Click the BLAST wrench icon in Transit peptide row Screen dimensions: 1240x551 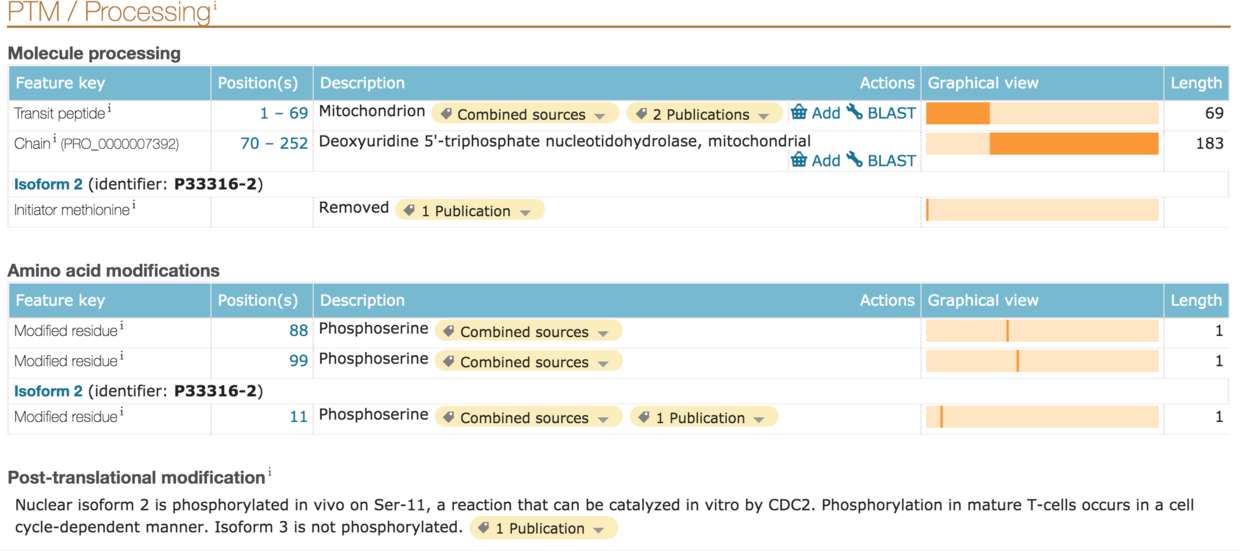click(855, 113)
